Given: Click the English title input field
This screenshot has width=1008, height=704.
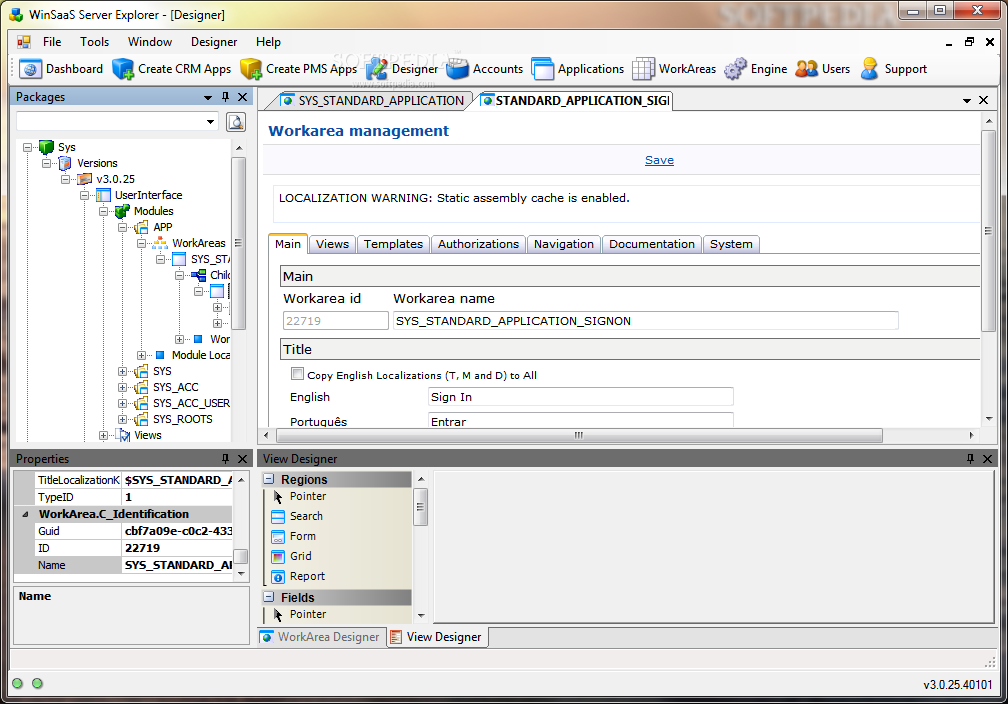Looking at the screenshot, I should [x=580, y=397].
